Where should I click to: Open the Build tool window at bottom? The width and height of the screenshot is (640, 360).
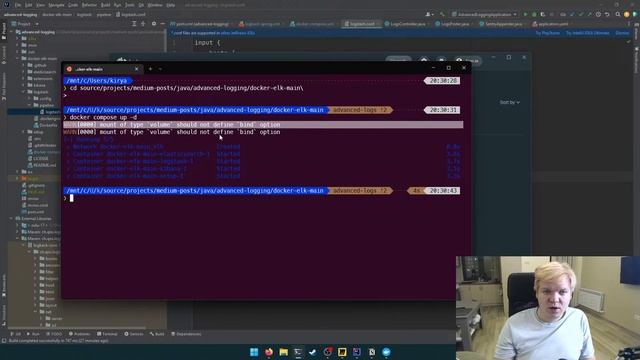[157, 334]
